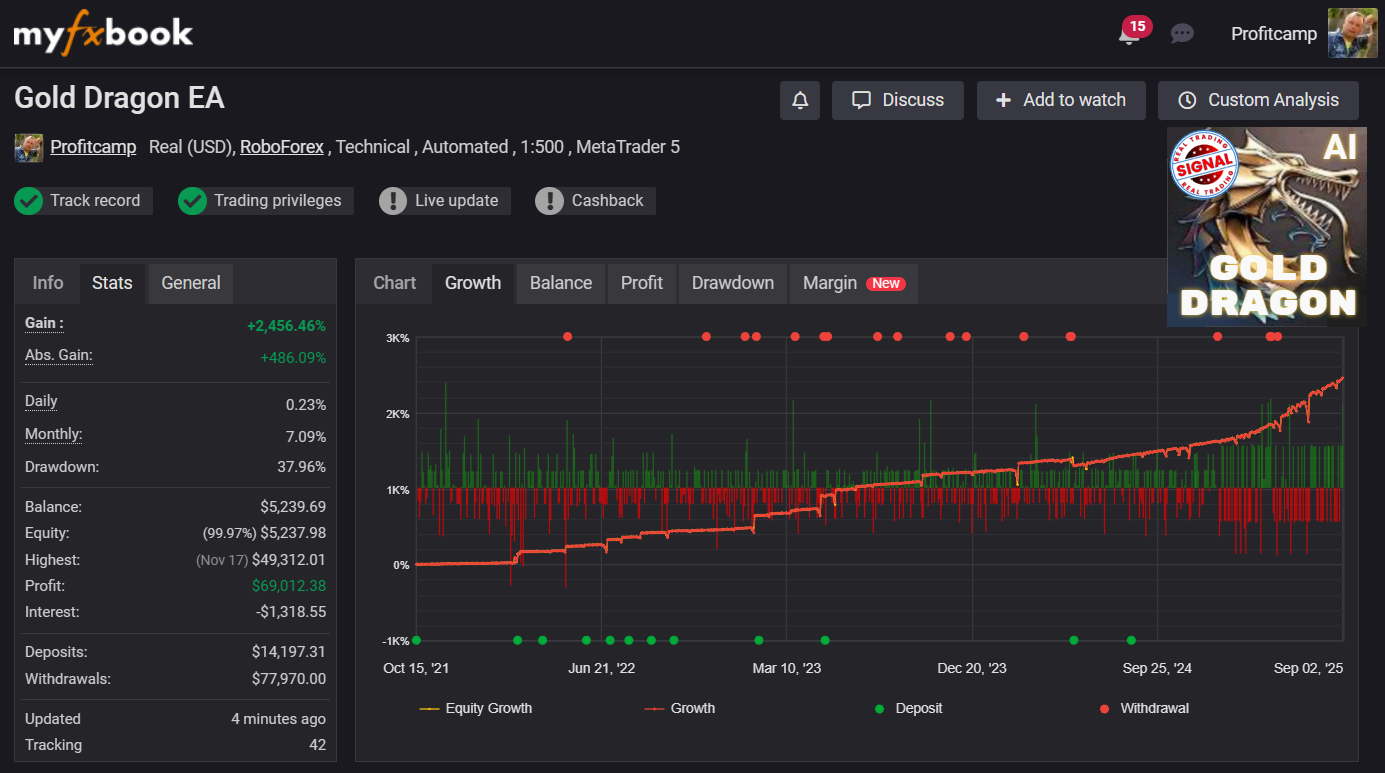Viewport: 1385px width, 773px height.
Task: Subscribe with the bell alert button
Action: point(800,100)
